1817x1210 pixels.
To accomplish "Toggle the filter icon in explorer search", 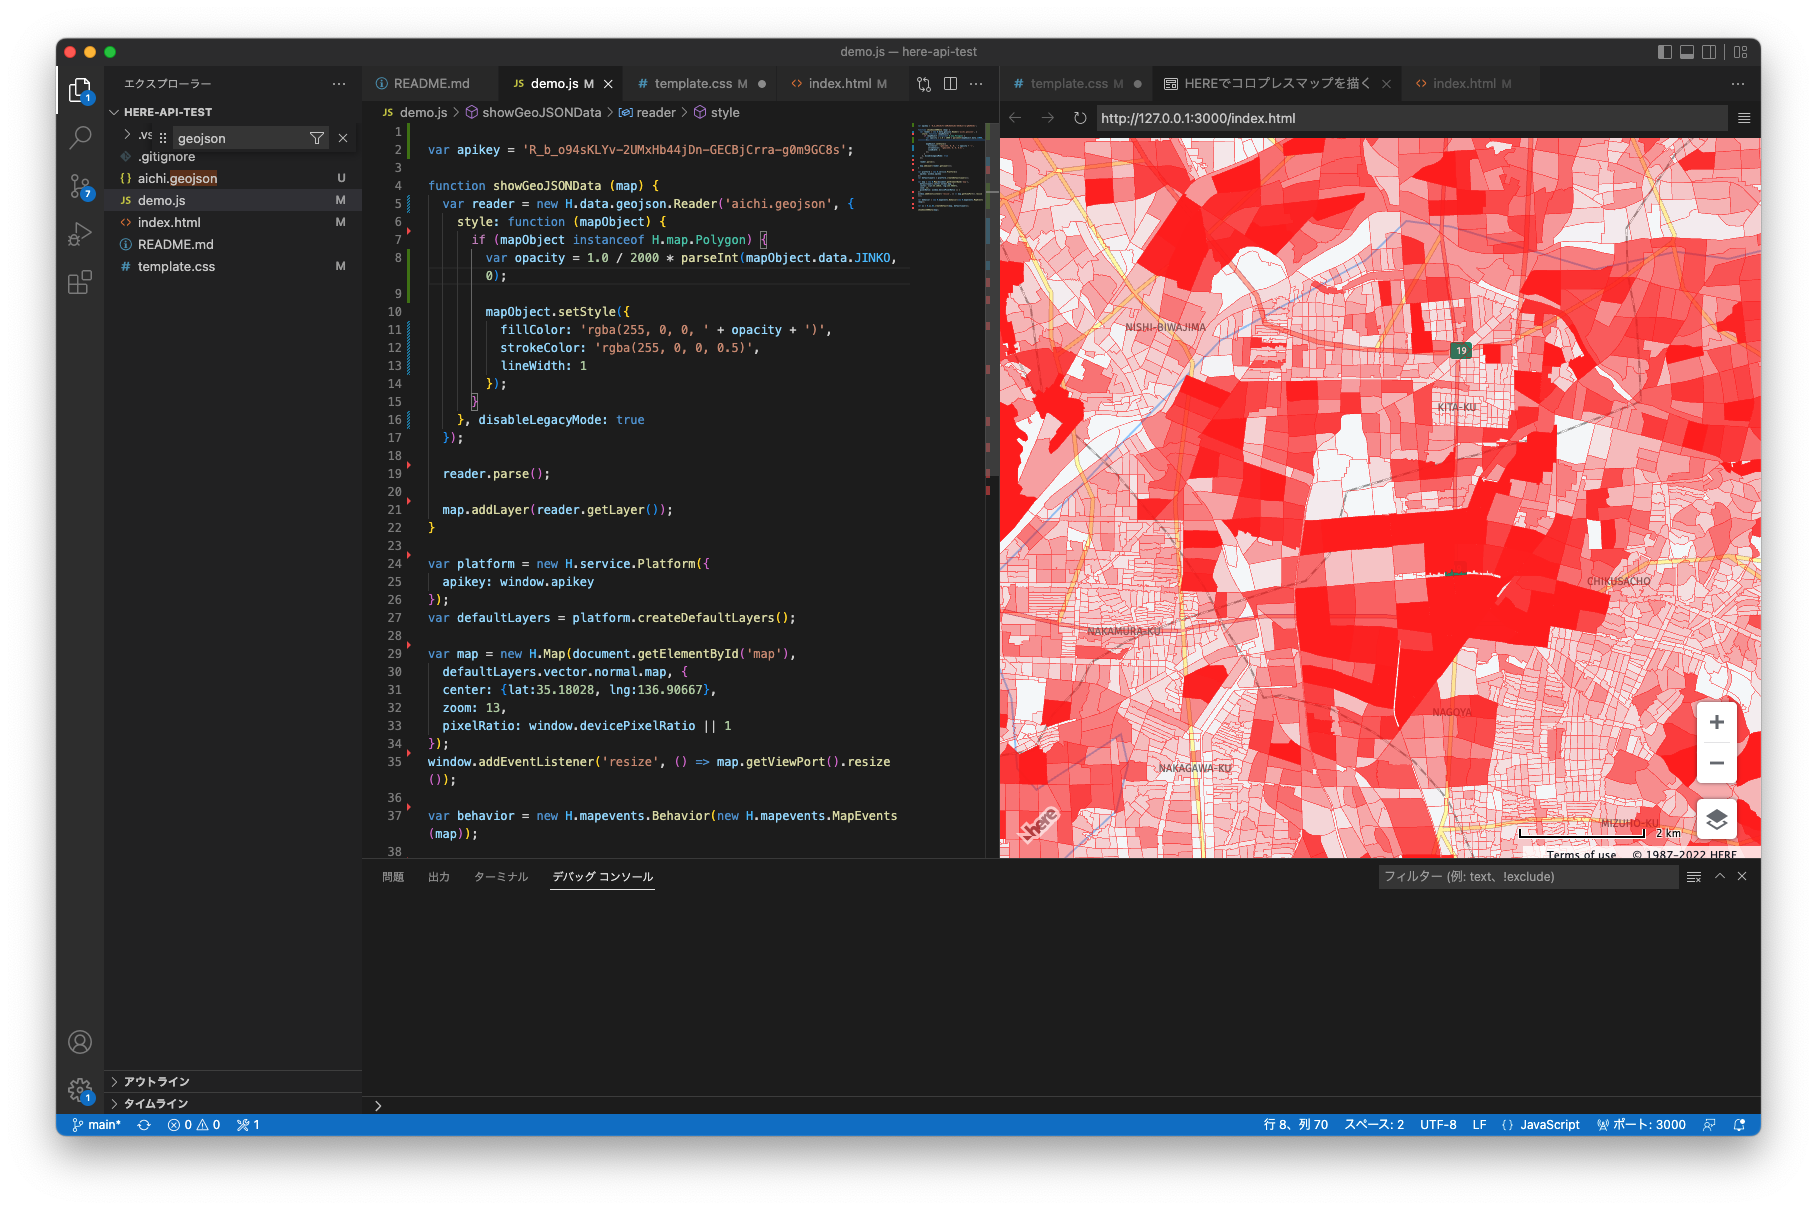I will point(317,138).
